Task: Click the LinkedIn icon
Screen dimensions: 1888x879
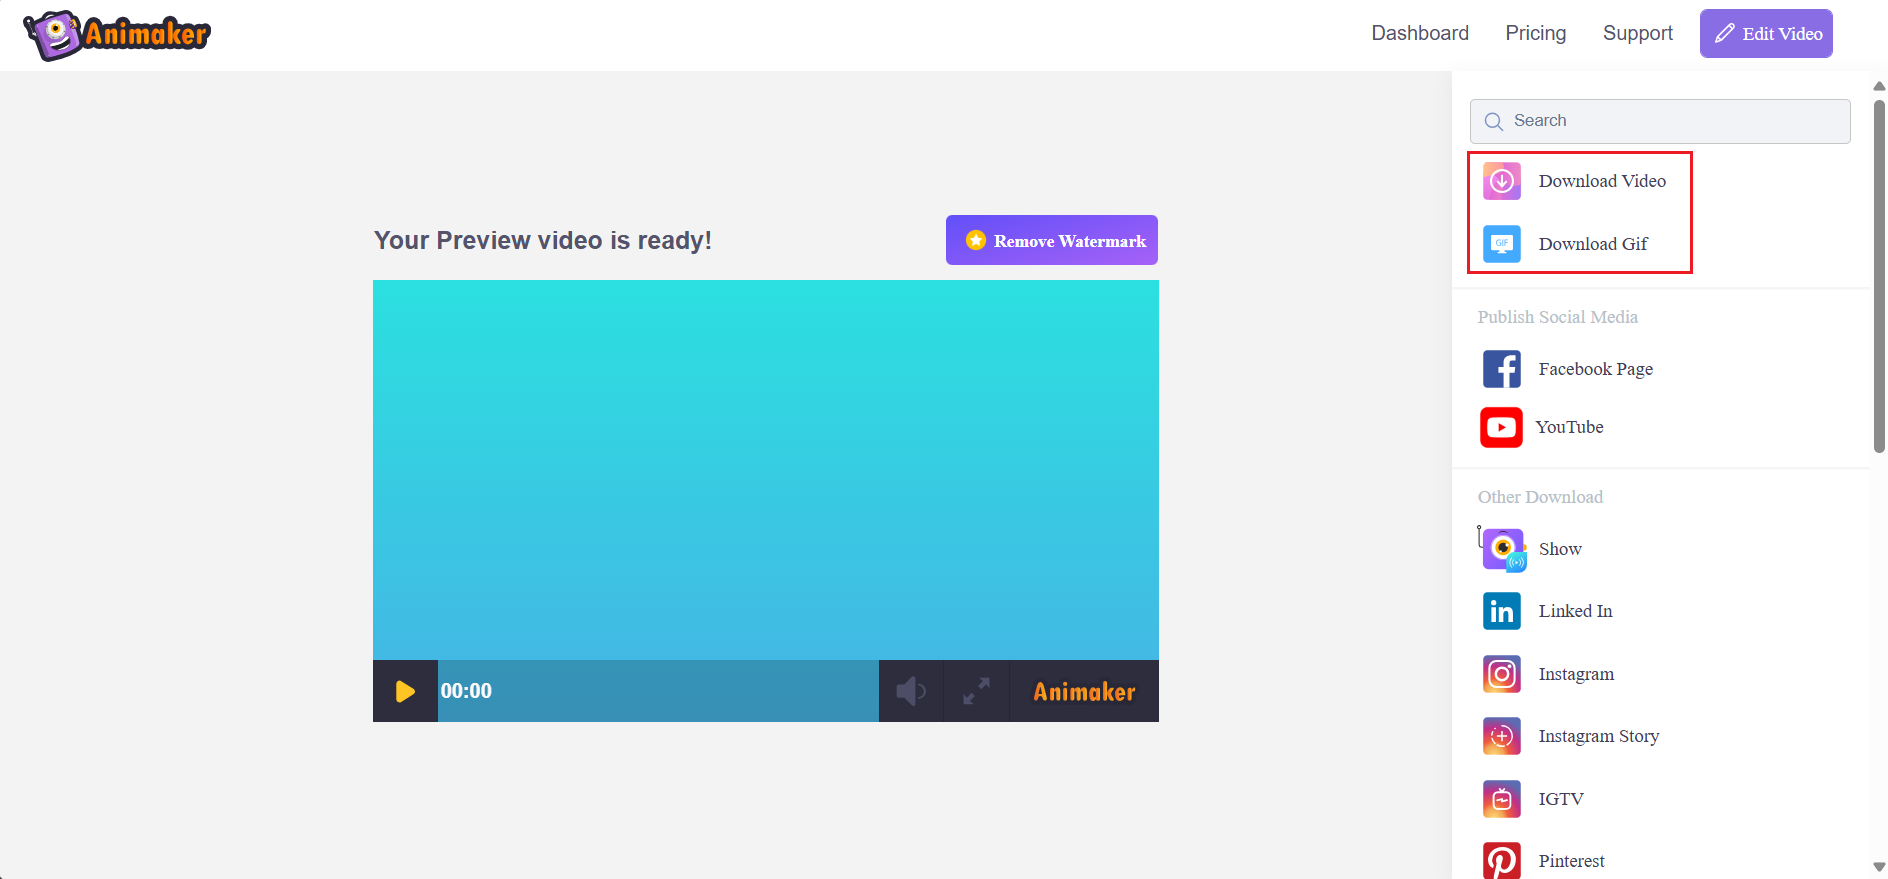Action: click(x=1502, y=611)
